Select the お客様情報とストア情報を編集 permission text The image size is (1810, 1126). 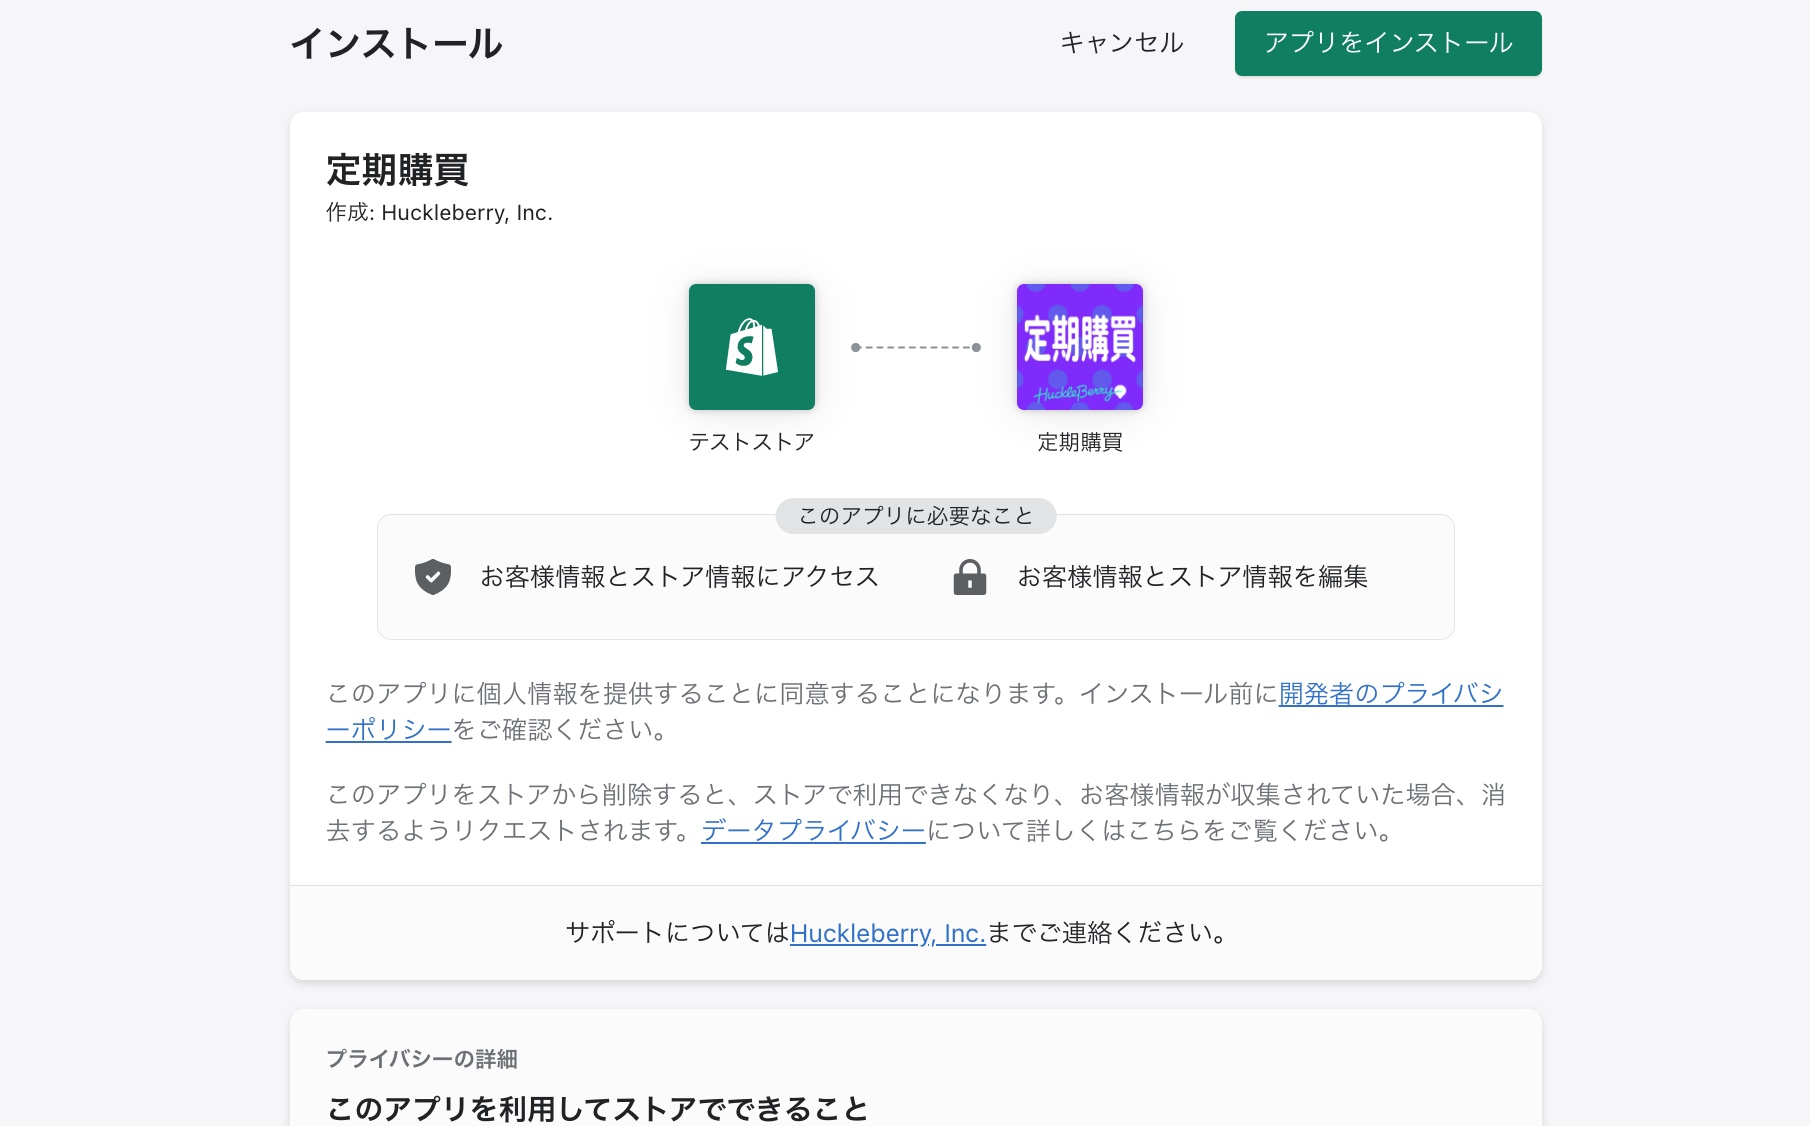tap(1192, 577)
